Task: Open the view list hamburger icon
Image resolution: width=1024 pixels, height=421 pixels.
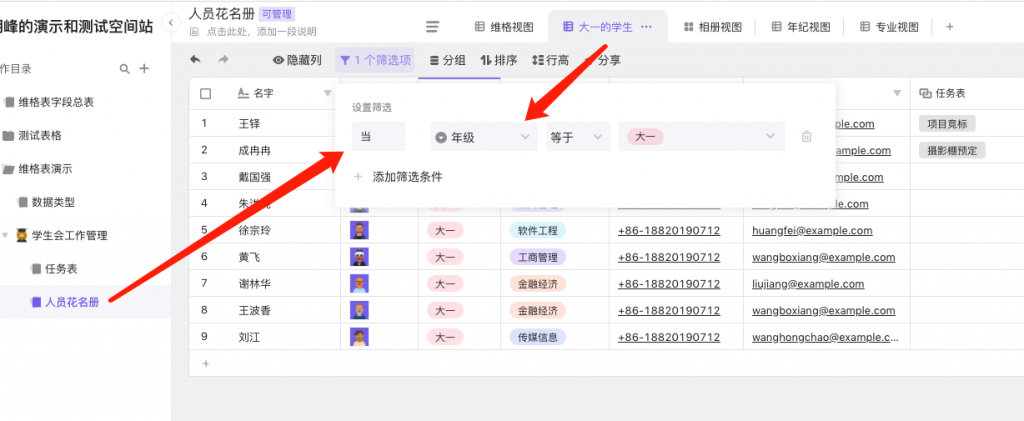Action: (432, 27)
